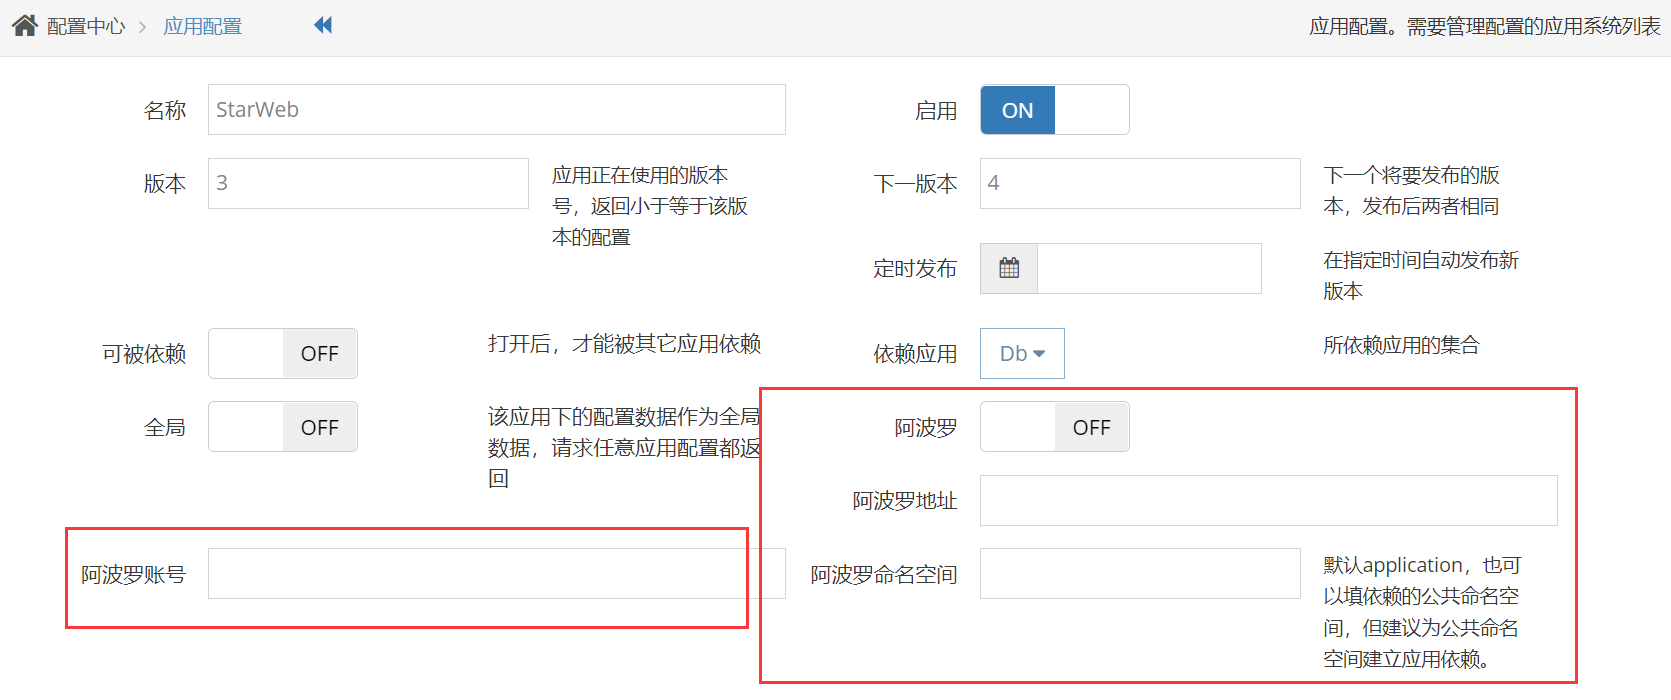The image size is (1671, 700).
Task: Click the 所依赖应用的集合 hint text
Action: coord(1401,345)
